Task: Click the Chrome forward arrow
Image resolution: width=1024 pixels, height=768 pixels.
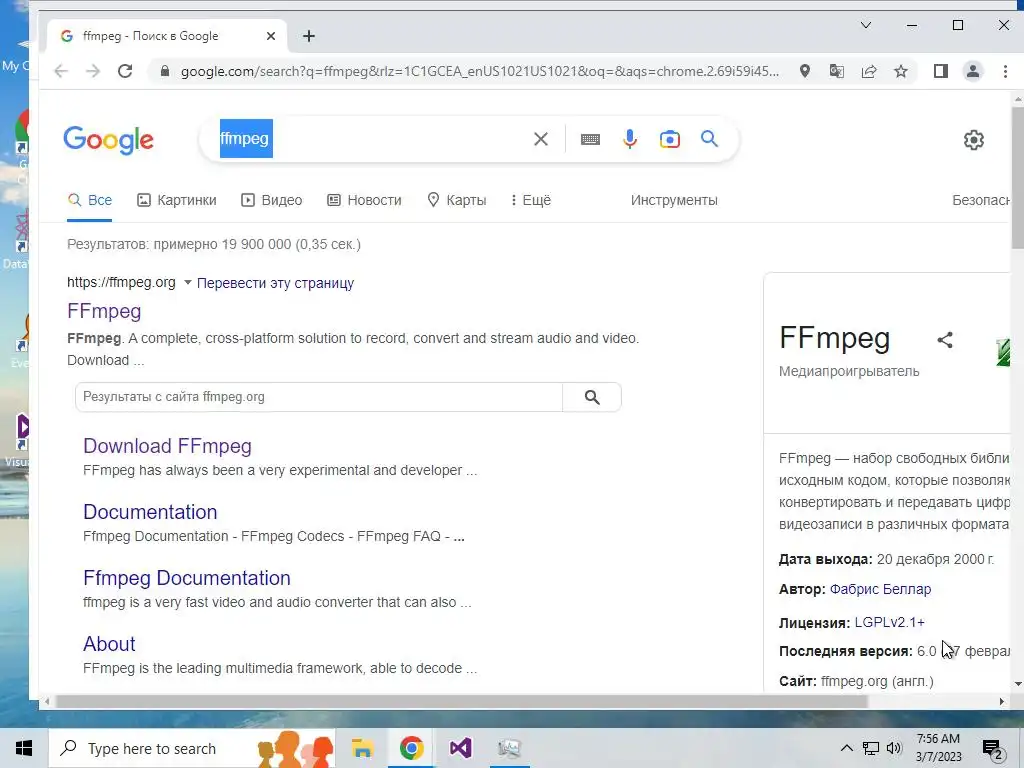Action: click(x=93, y=71)
